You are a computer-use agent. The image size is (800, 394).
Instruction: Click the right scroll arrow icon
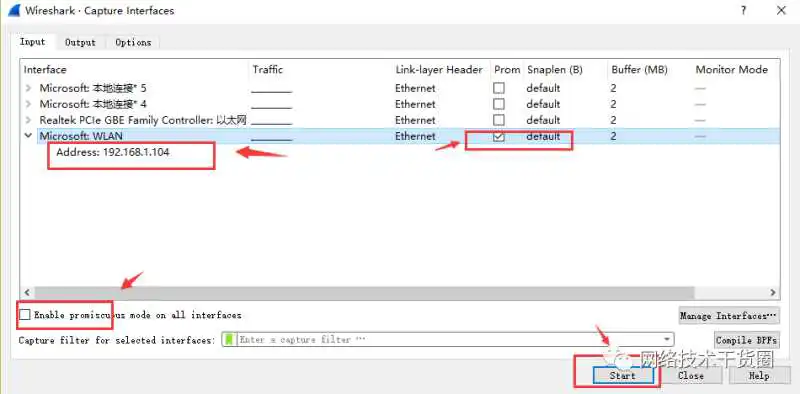coord(773,293)
